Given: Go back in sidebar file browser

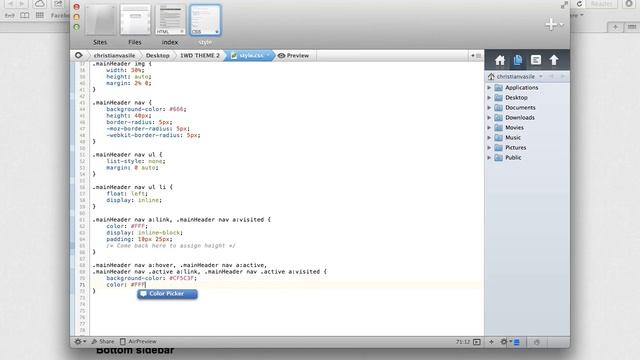Looking at the screenshot, I should click(x=551, y=76).
